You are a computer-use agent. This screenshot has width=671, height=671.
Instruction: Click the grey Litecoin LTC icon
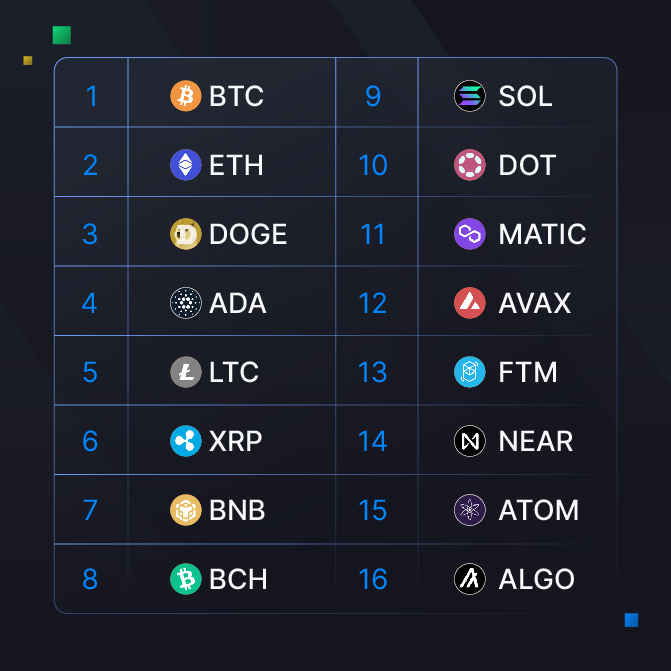pyautogui.click(x=186, y=372)
